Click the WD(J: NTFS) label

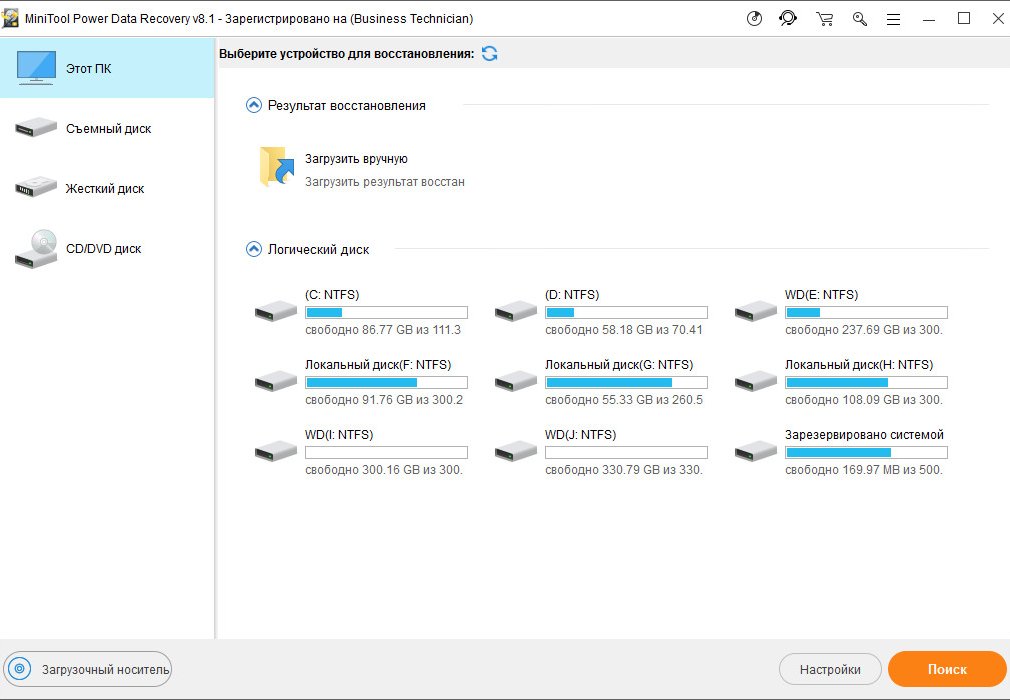click(x=580, y=435)
